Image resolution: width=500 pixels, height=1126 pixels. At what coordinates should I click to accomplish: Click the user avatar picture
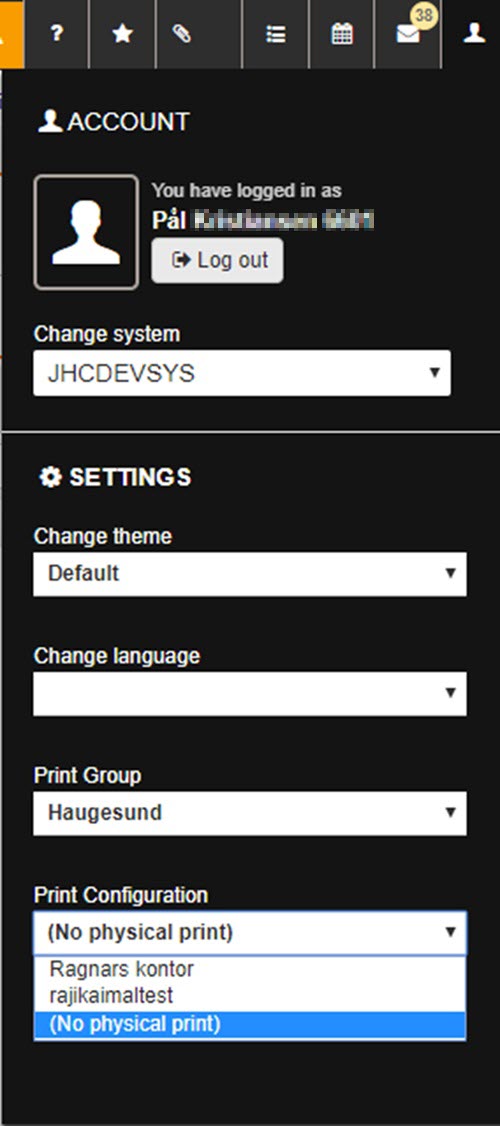pos(86,232)
